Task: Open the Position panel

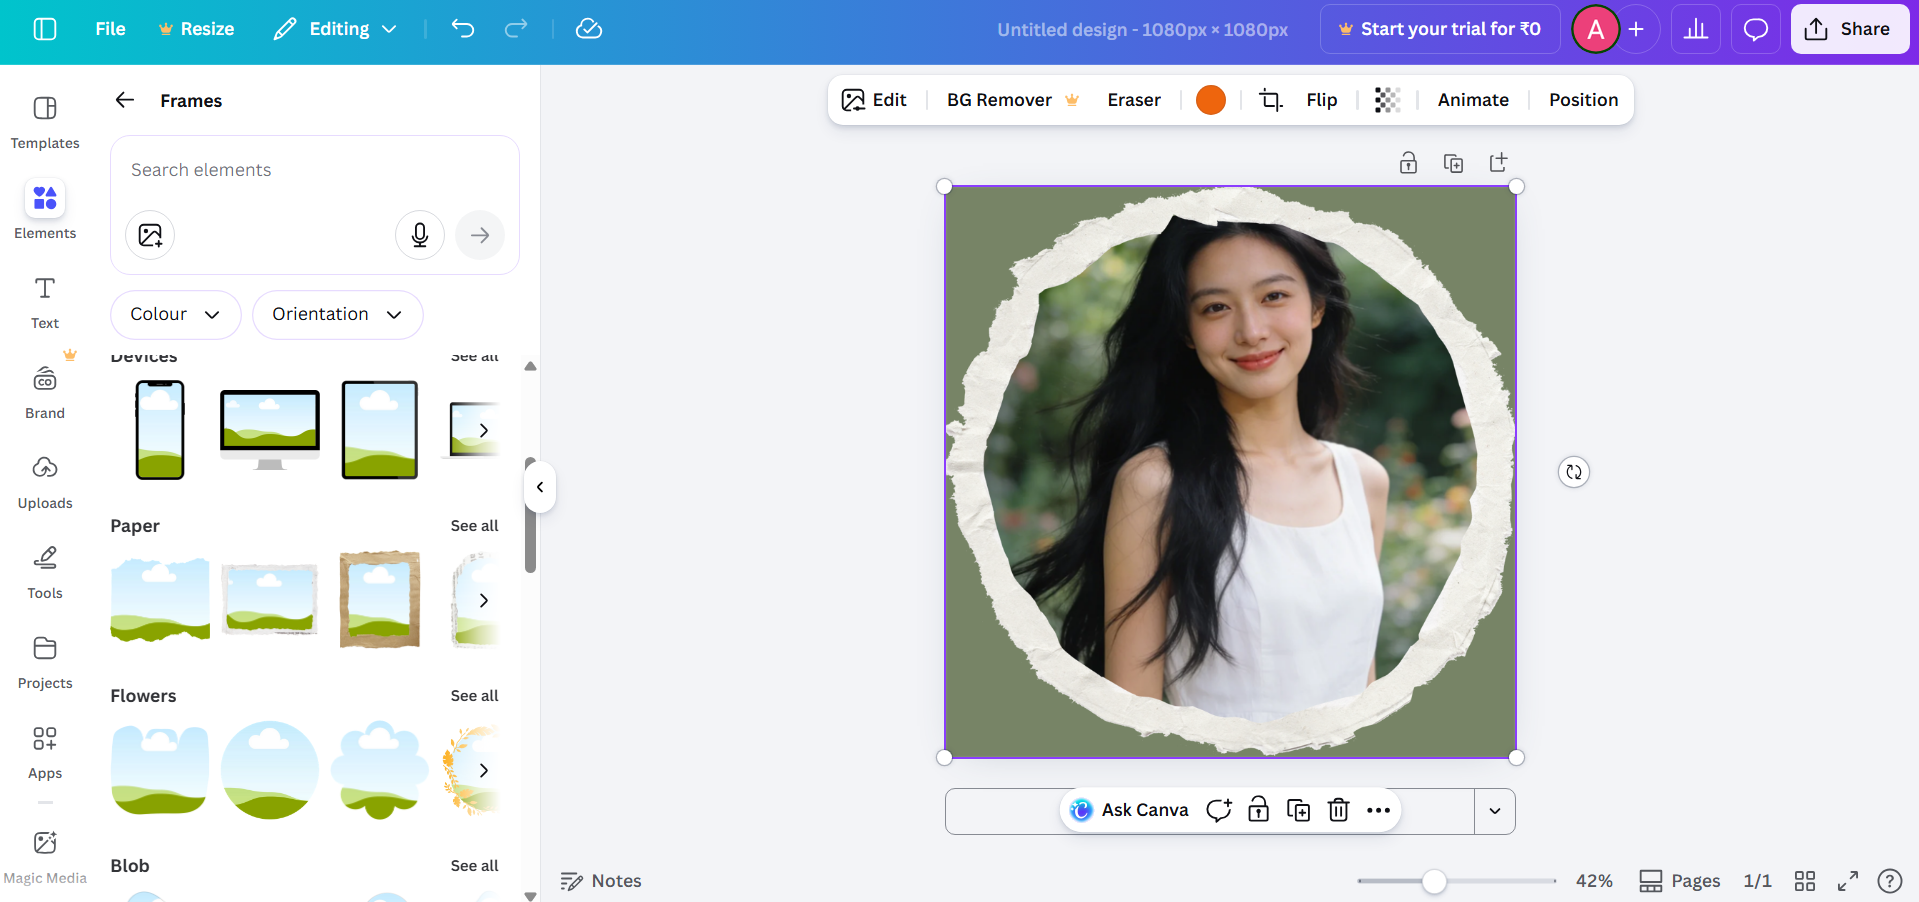Action: point(1583,100)
